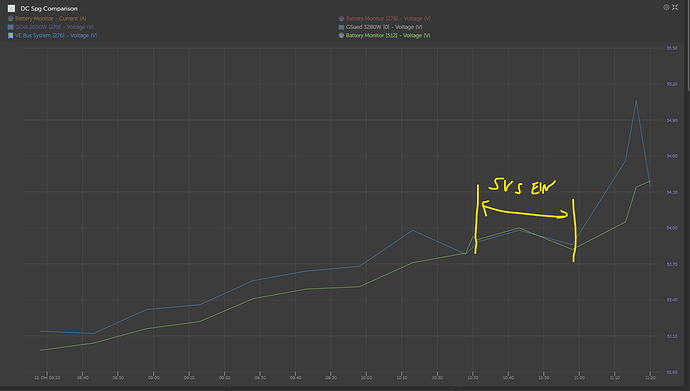
Task: Click the 54.00 voltage axis label
Action: [672, 228]
